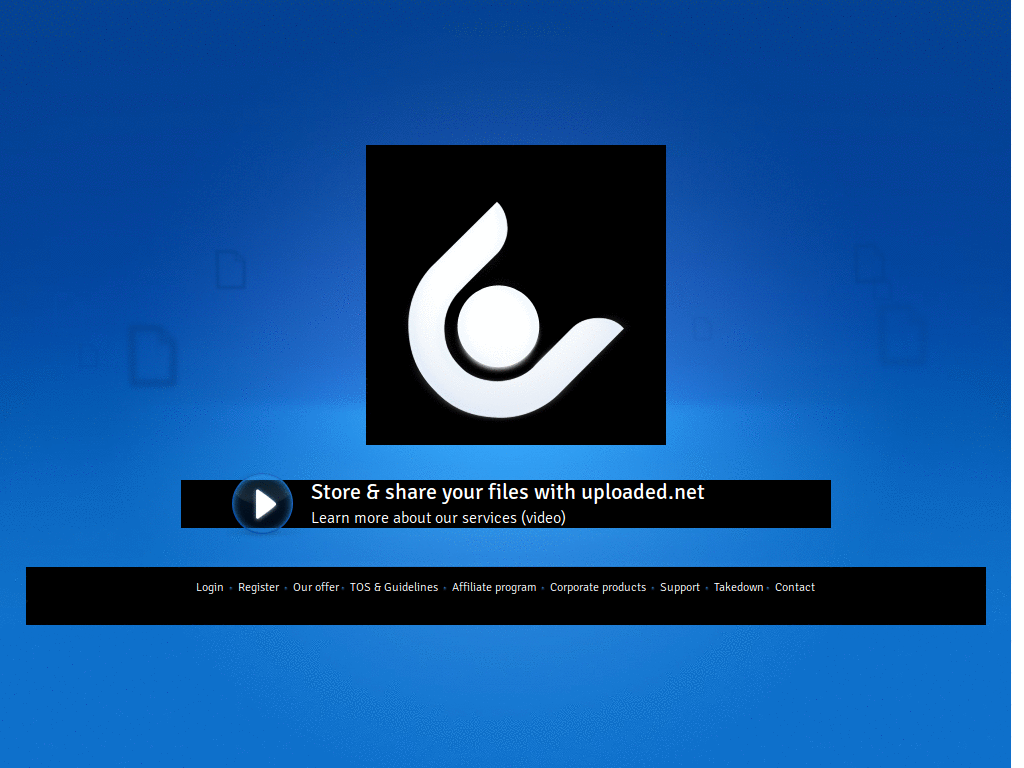Go to the Register page
1024x768 pixels.
pyautogui.click(x=259, y=587)
